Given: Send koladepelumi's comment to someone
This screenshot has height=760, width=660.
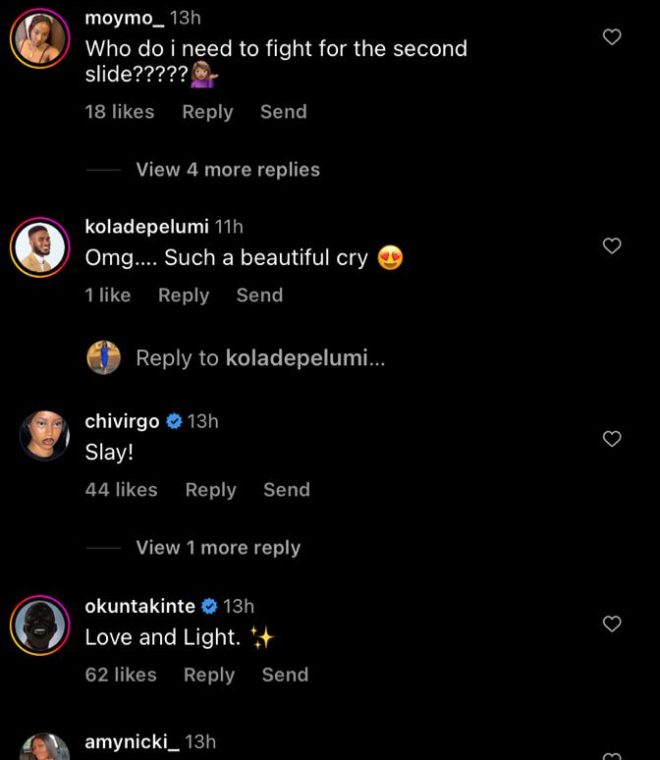Looking at the screenshot, I should pyautogui.click(x=259, y=295).
